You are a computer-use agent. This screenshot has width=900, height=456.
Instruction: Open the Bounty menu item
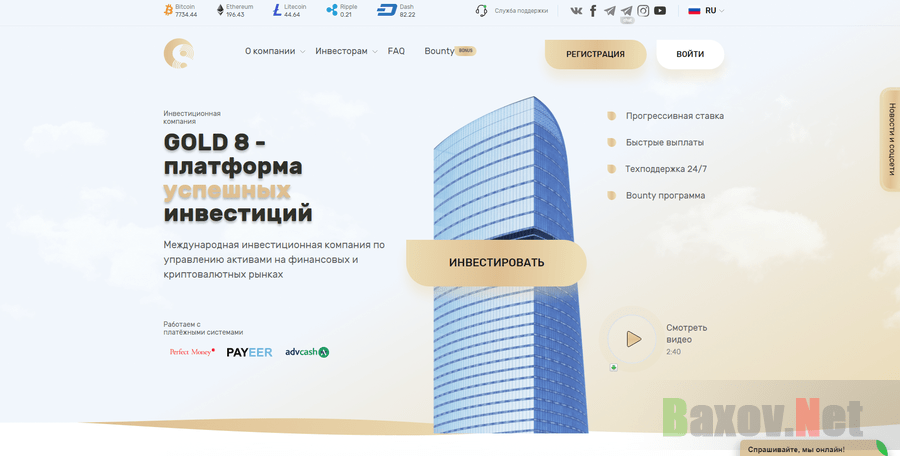pyautogui.click(x=439, y=51)
